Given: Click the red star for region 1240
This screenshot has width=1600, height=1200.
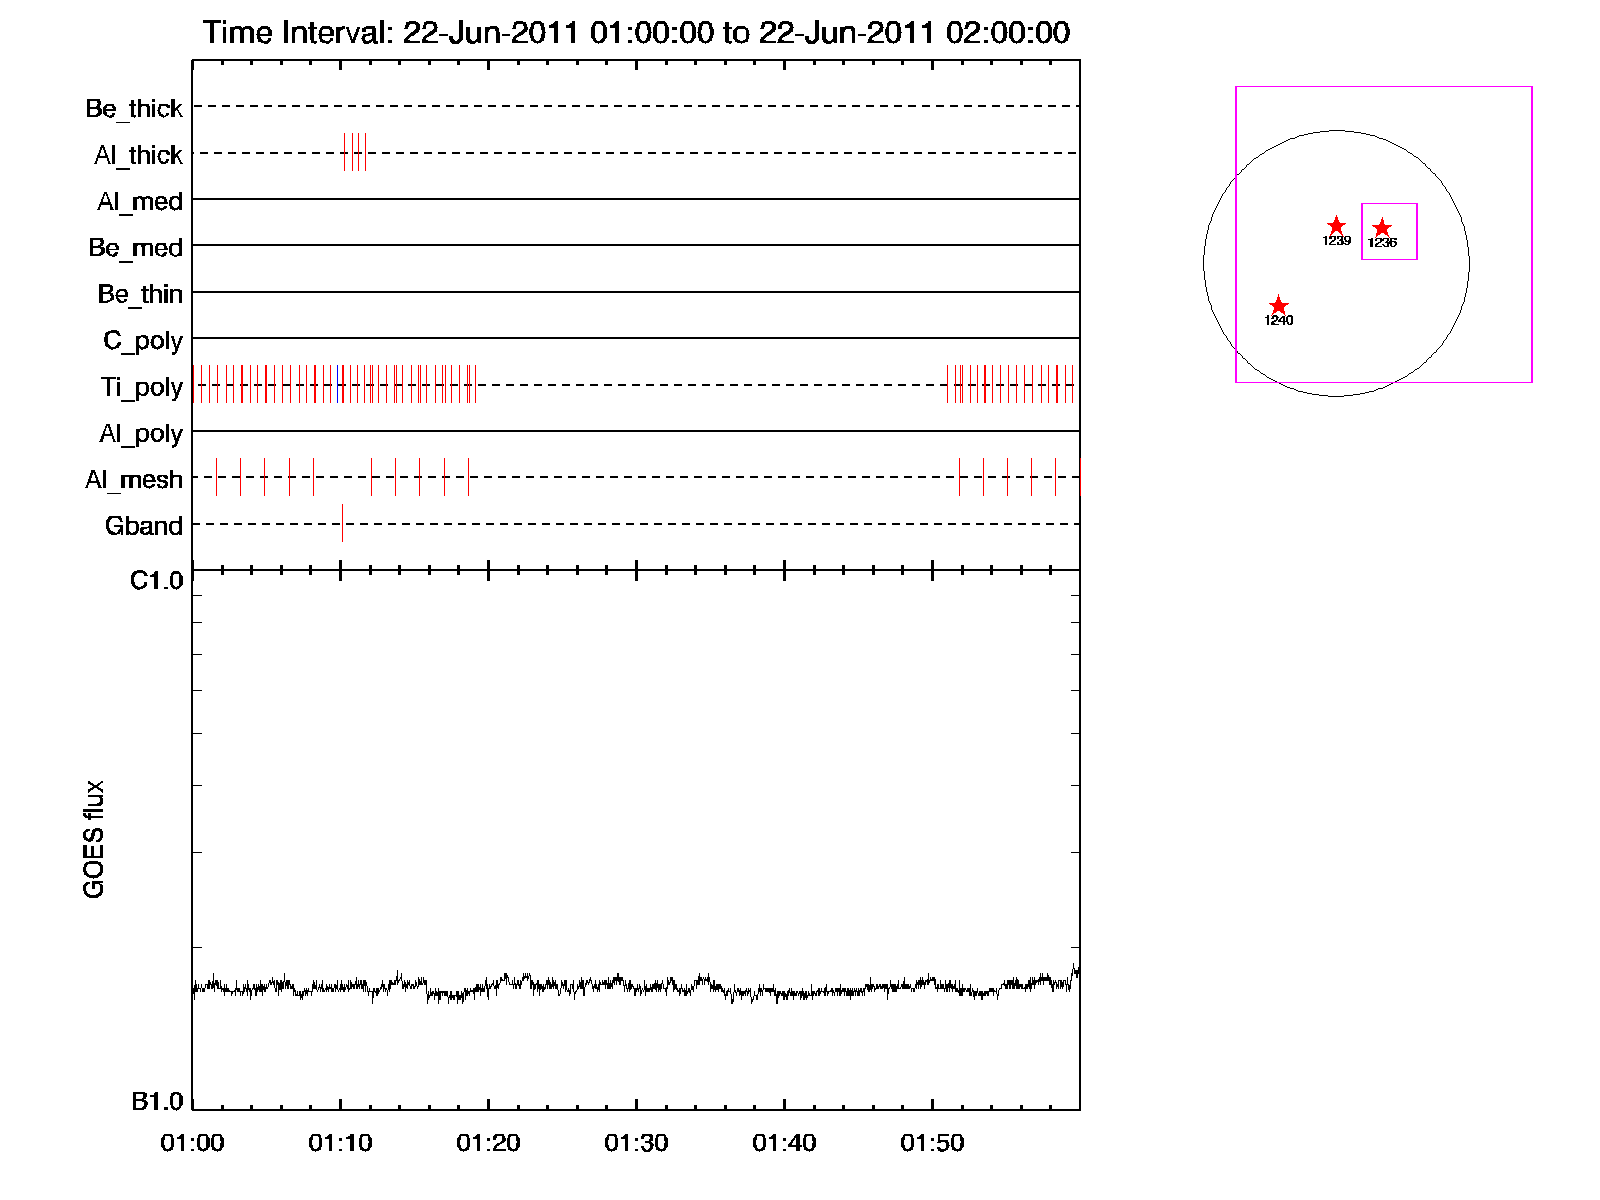Looking at the screenshot, I should click(x=1278, y=306).
